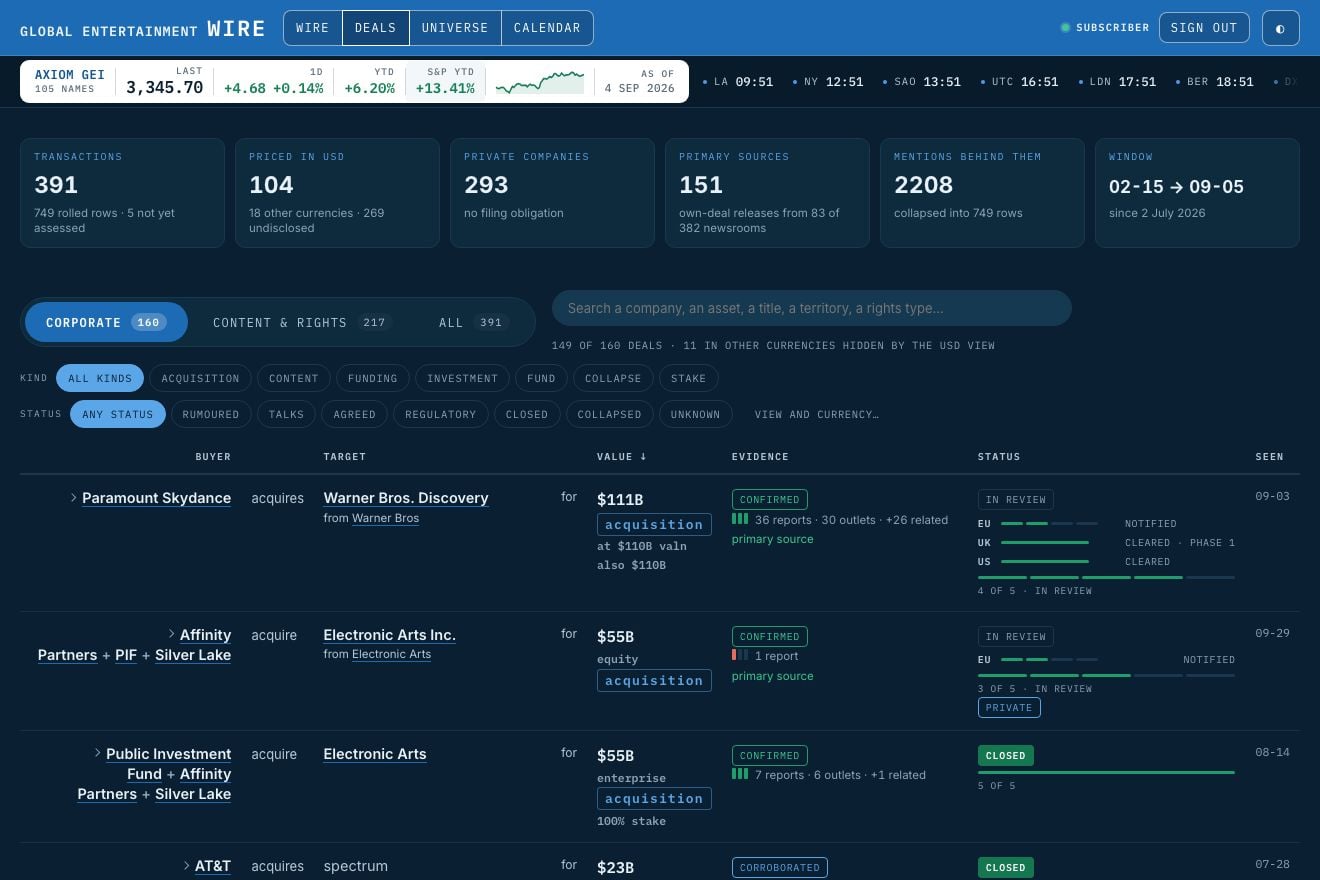This screenshot has width=1320, height=880.
Task: Select the All Kinds filter chip
Action: (100, 378)
